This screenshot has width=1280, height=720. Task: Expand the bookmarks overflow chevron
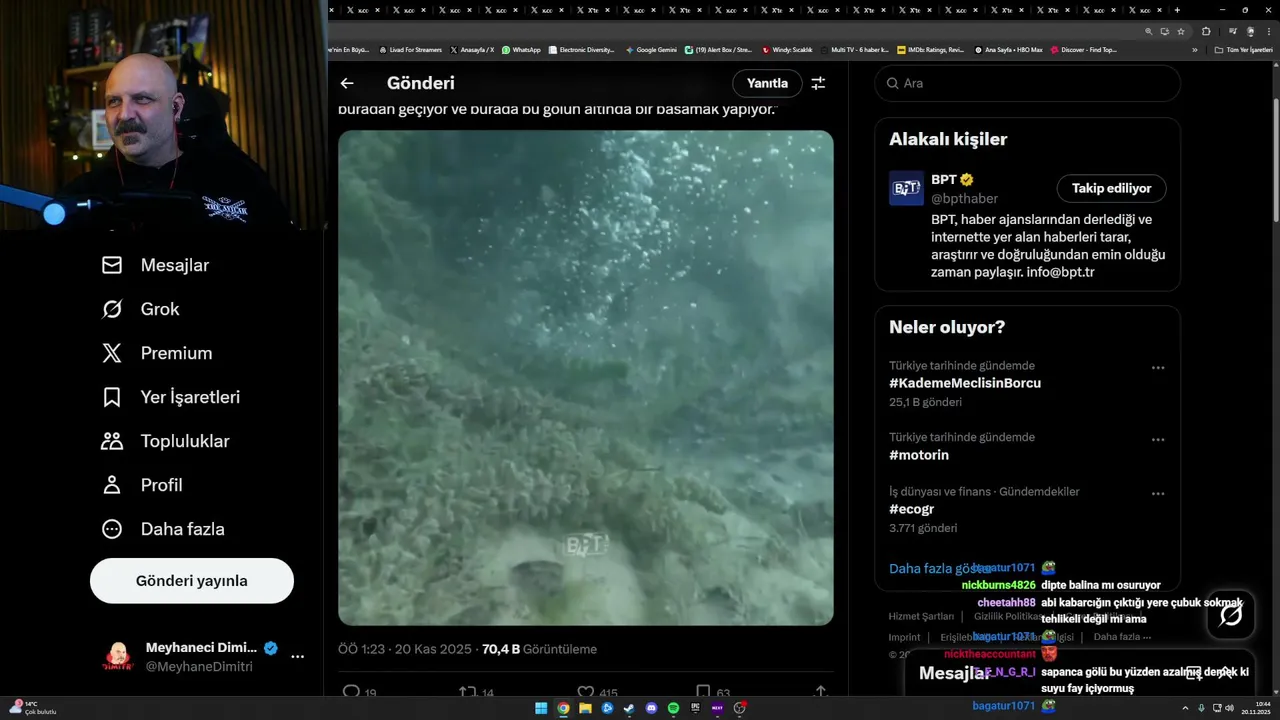(1194, 49)
